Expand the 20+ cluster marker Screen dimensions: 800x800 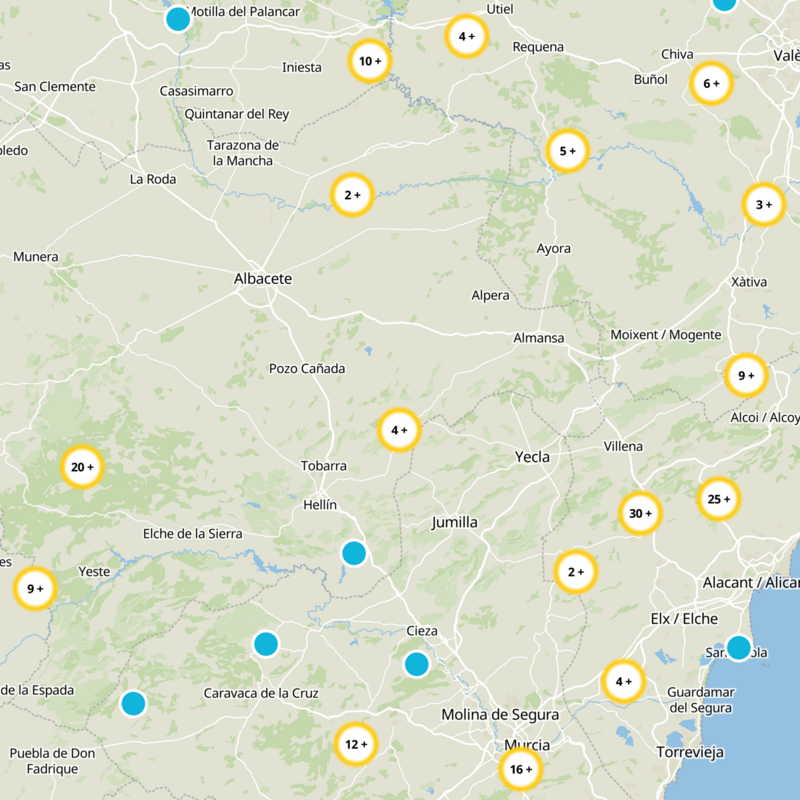tap(82, 467)
